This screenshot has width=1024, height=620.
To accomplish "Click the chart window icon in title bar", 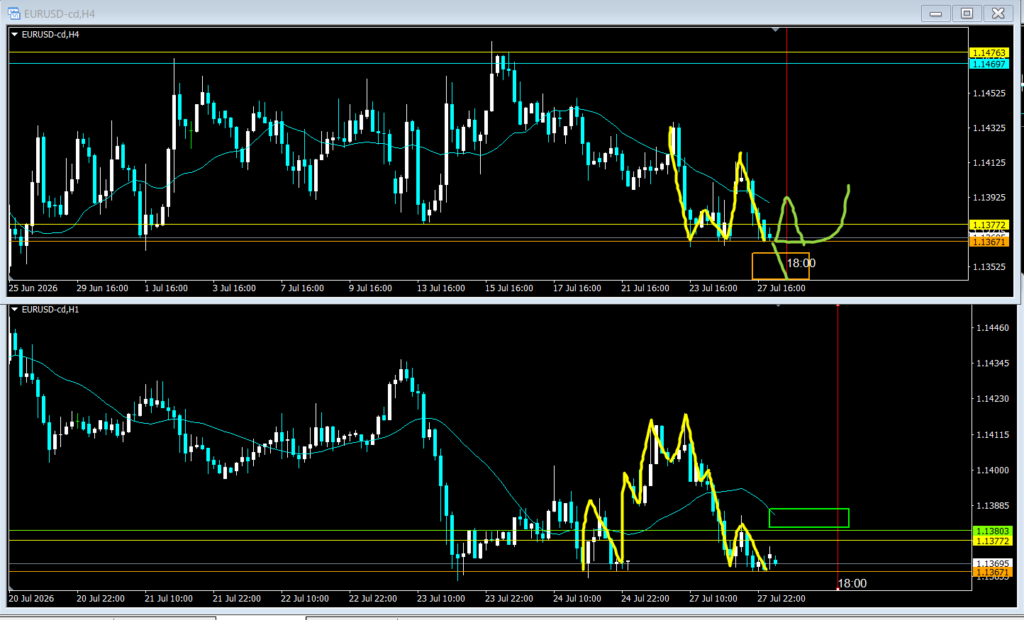I will (14, 13).
